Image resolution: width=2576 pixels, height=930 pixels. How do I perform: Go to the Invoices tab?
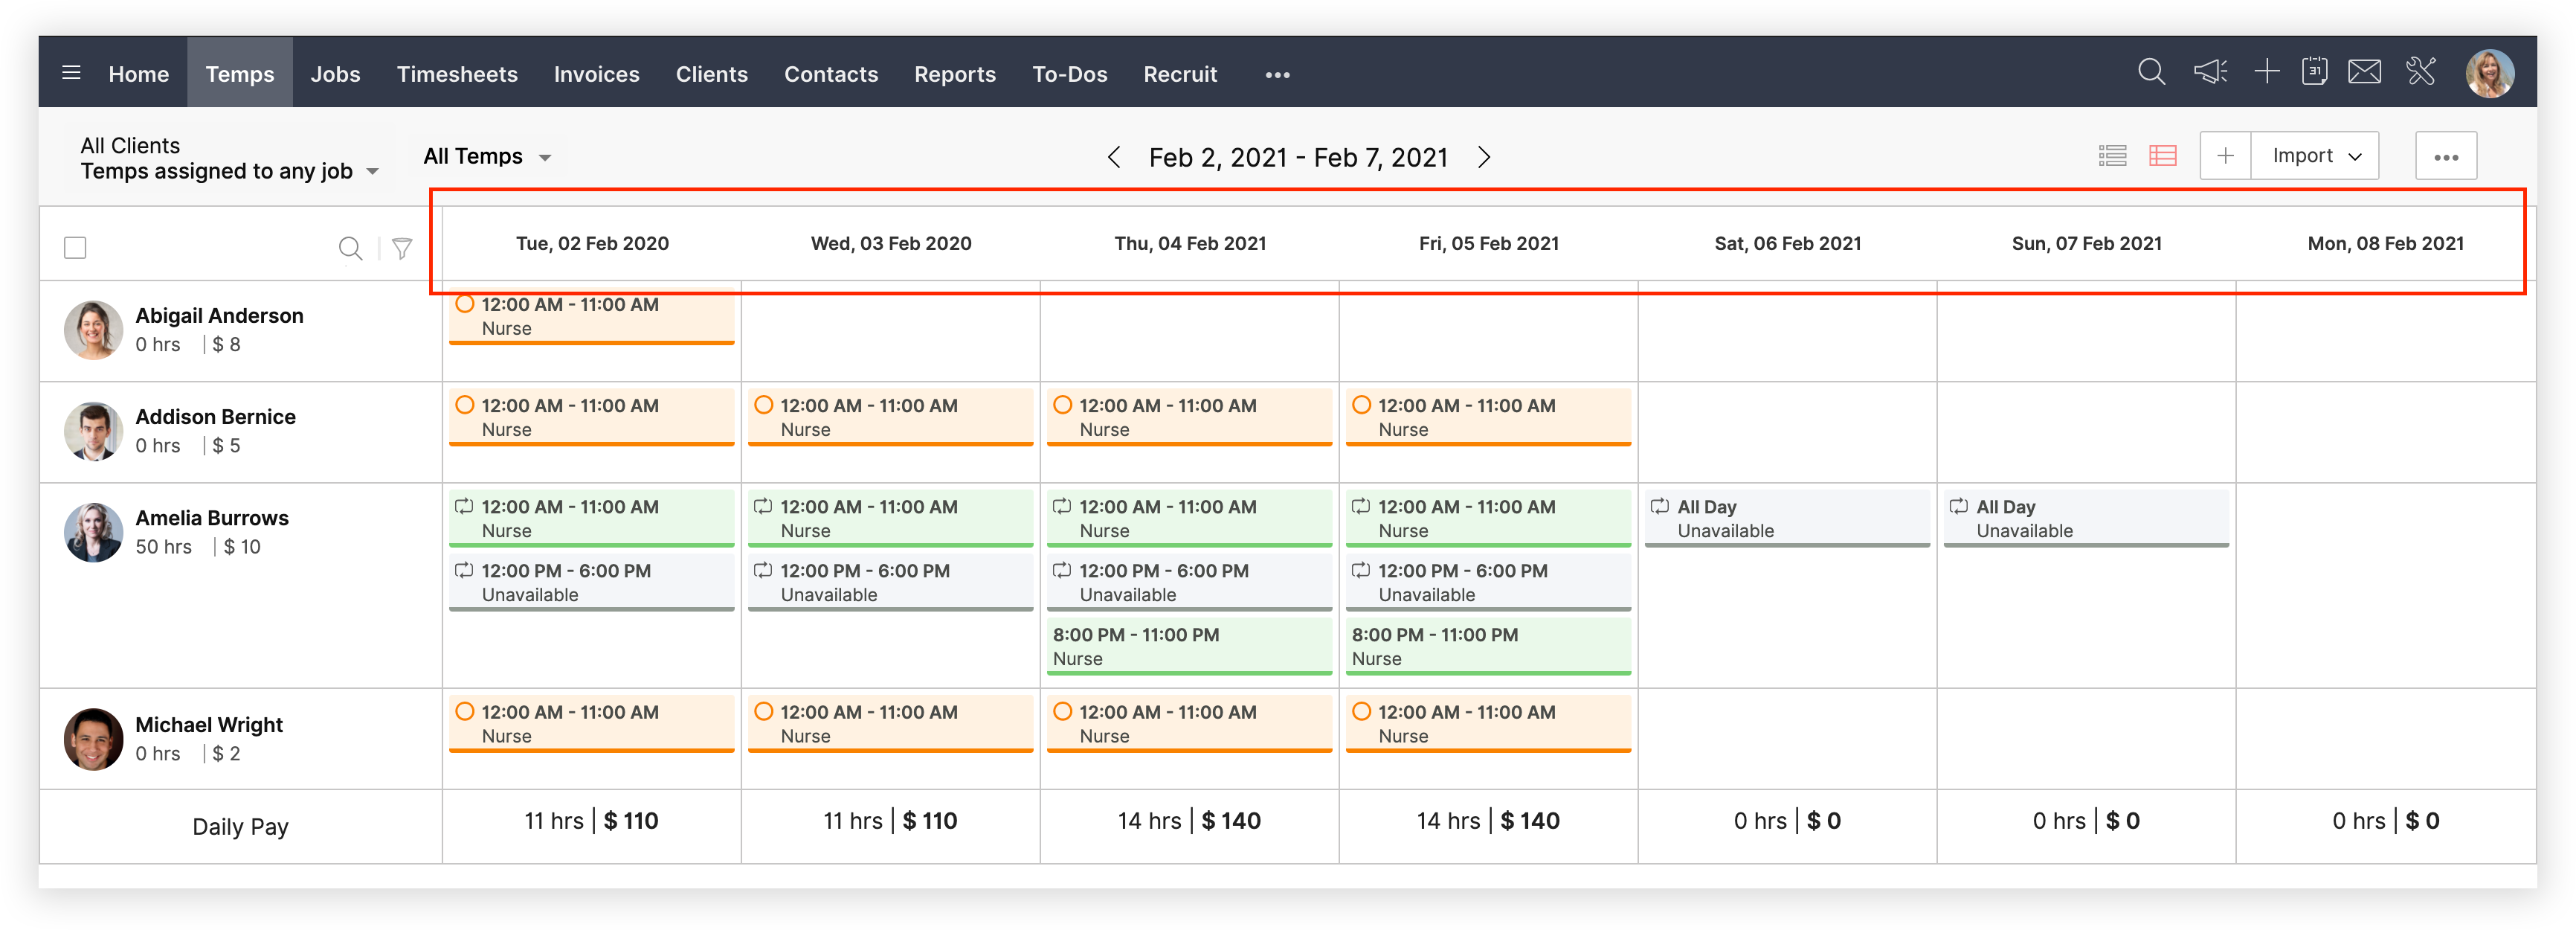pos(596,74)
